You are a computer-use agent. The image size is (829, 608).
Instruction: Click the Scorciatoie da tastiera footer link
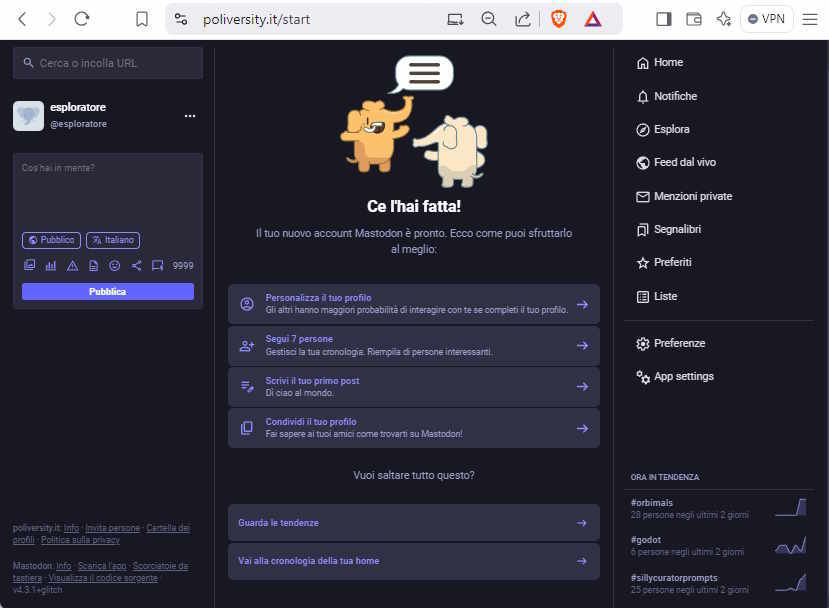point(160,566)
